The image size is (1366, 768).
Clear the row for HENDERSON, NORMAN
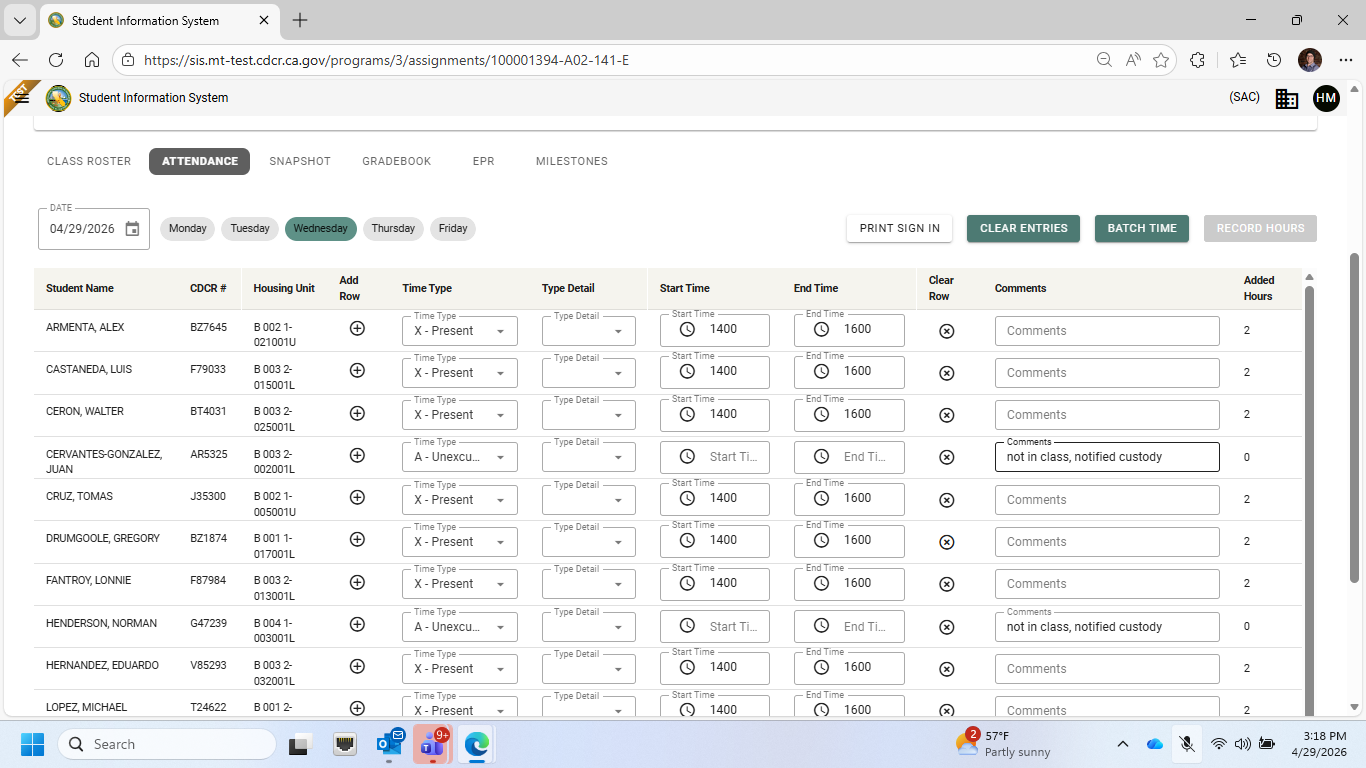click(x=947, y=627)
